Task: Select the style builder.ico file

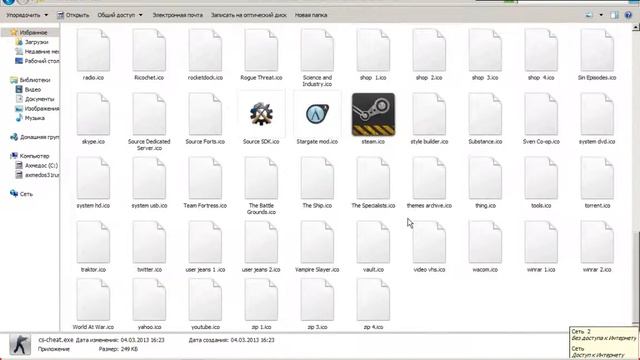Action: point(429,118)
